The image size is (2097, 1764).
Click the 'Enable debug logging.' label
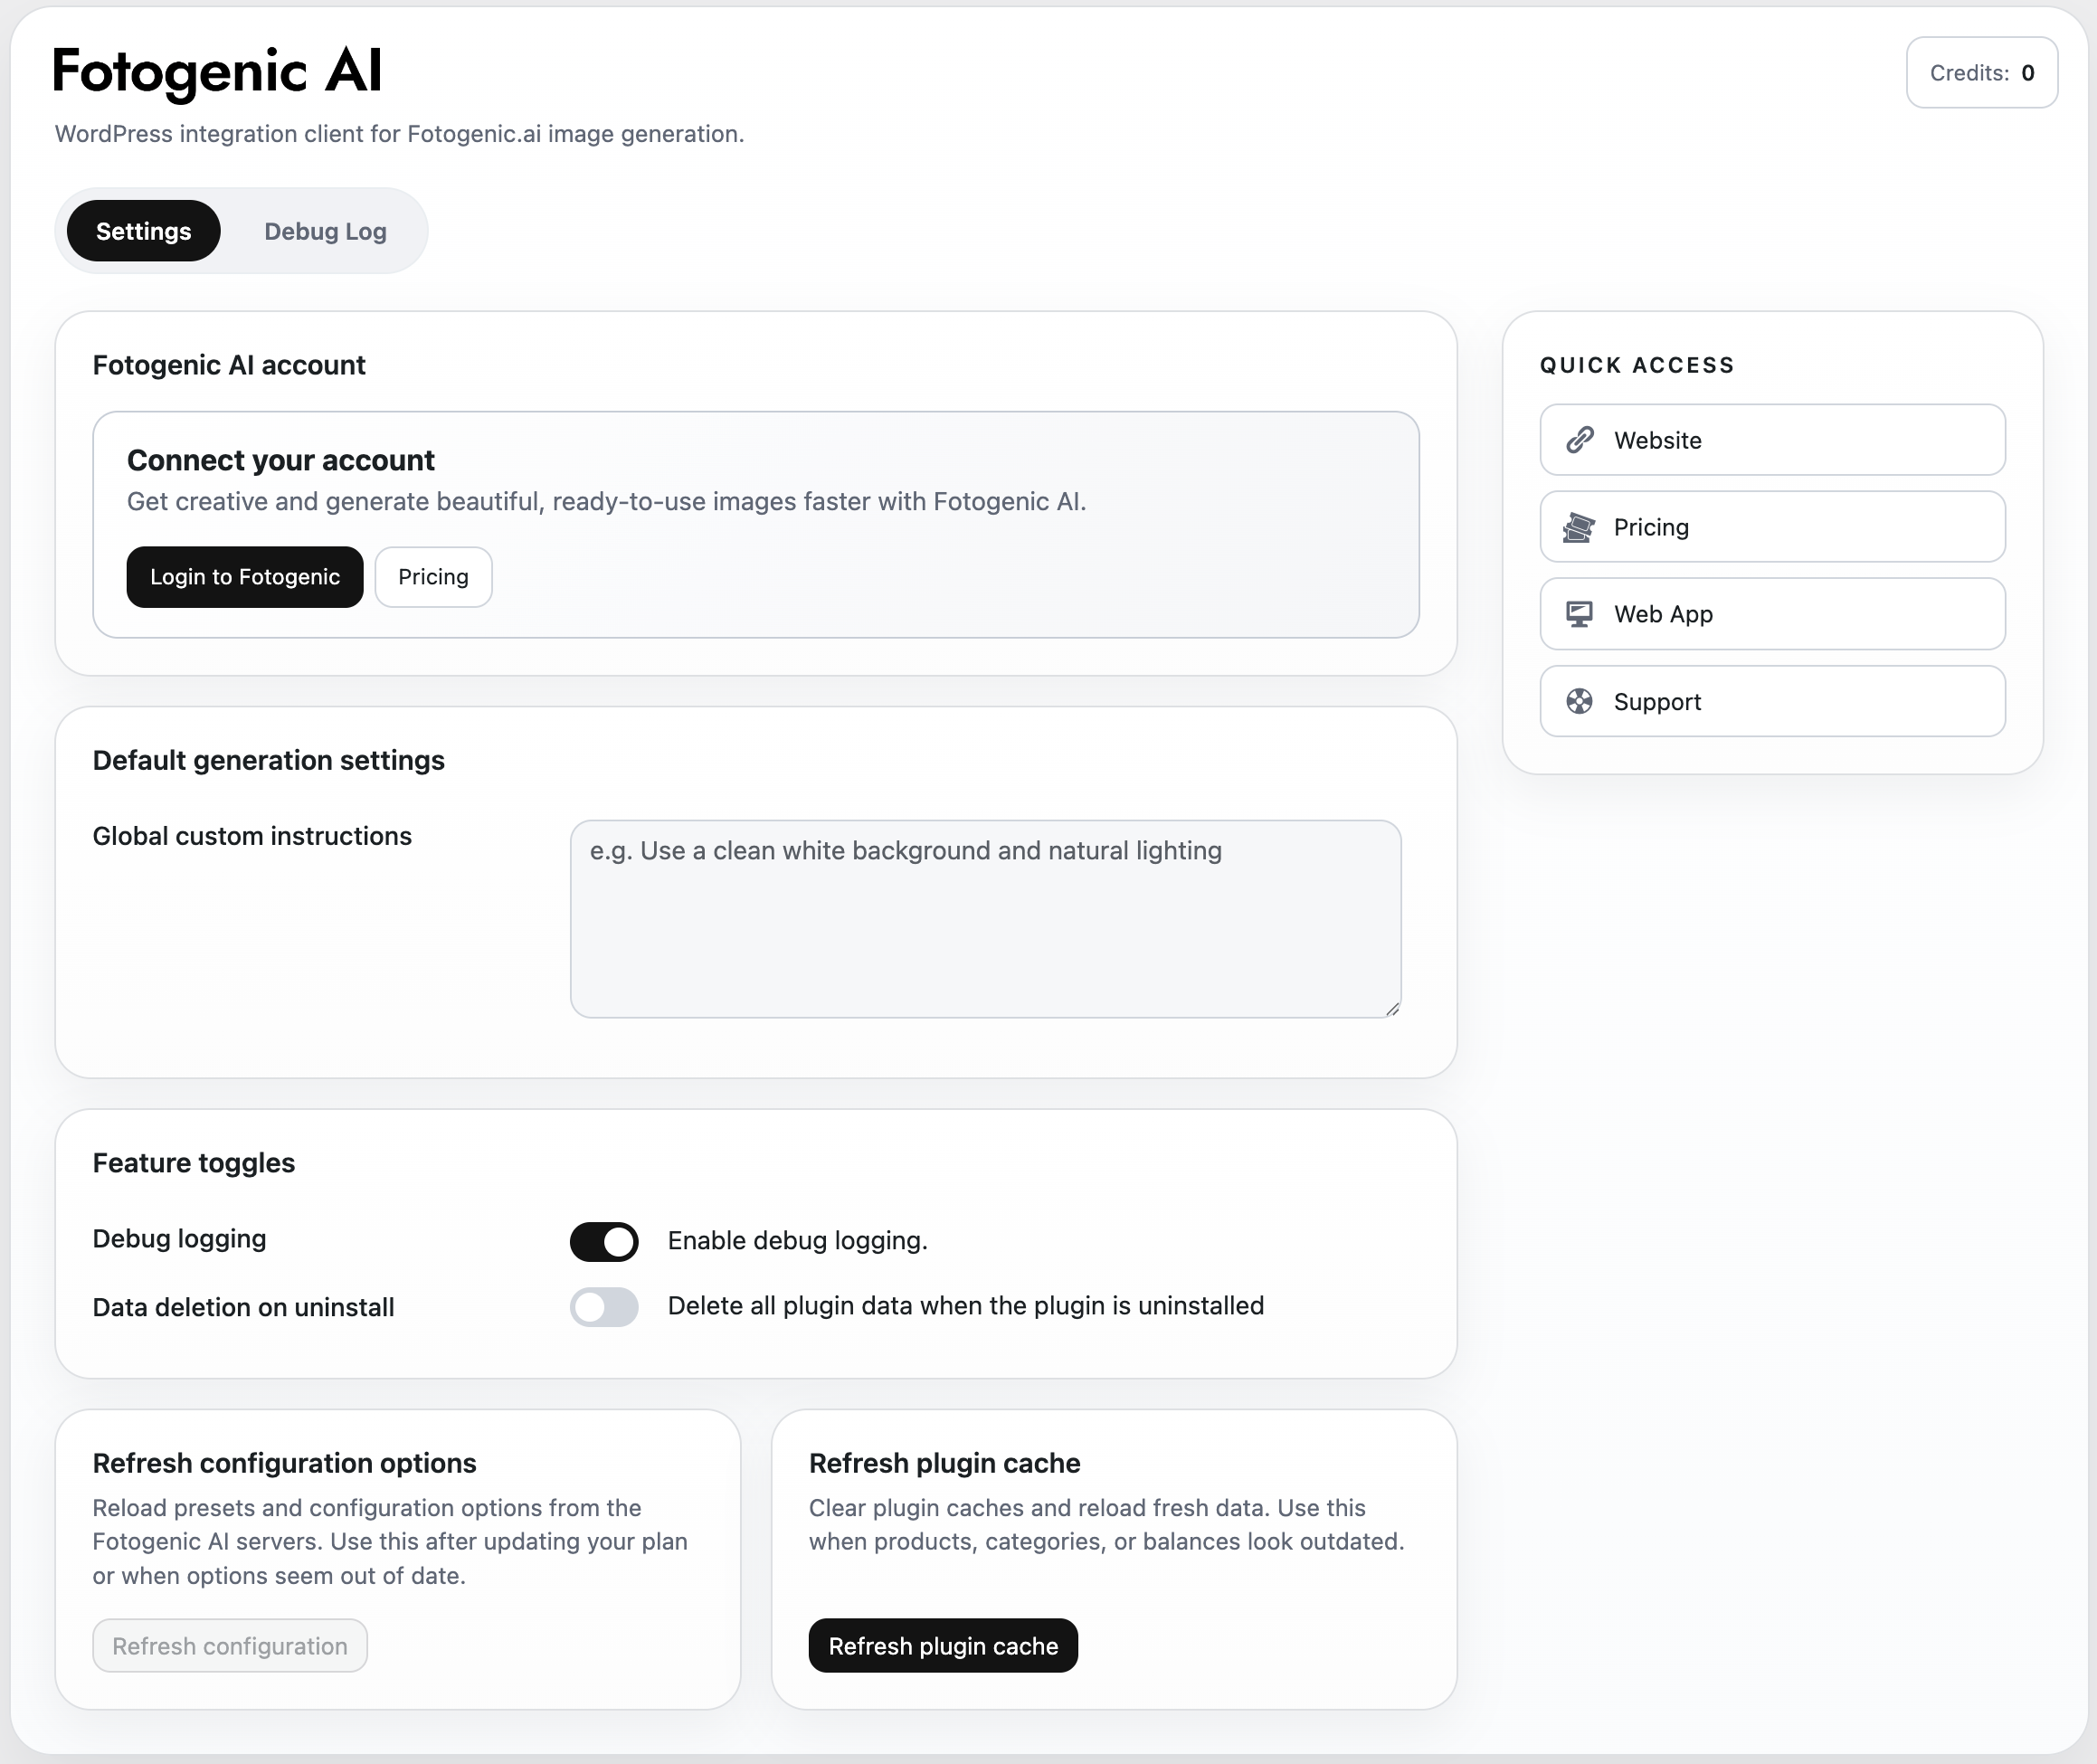797,1241
